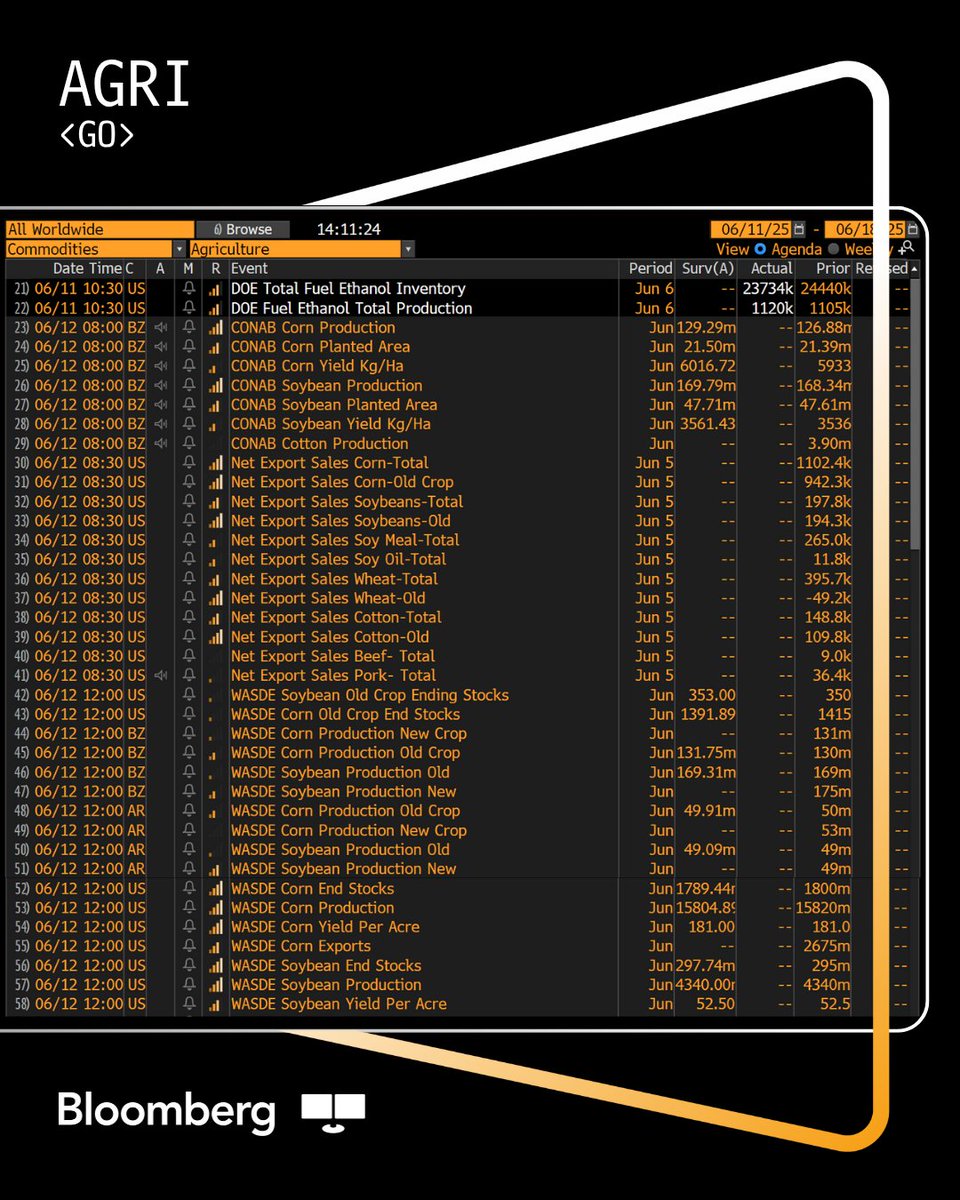Click relevance bars icon for Net Export Sales Soybeans-Old
Screen dimensions: 960x1200
coord(215,521)
